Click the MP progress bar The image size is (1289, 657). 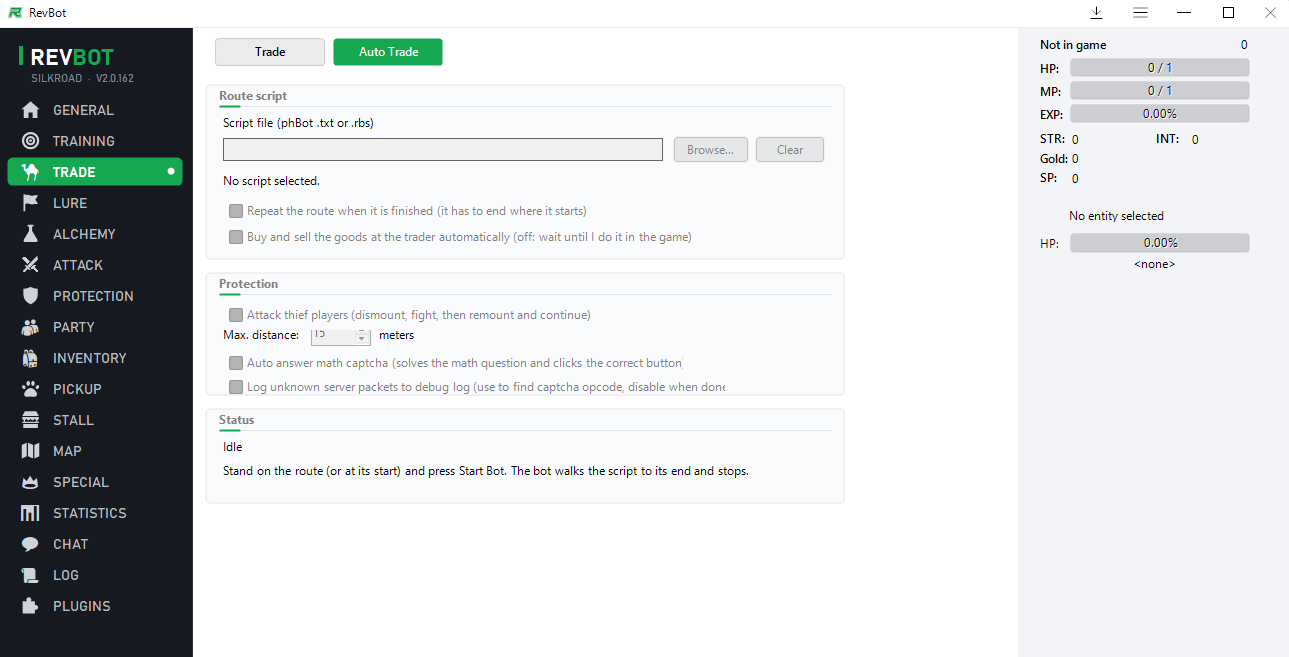coord(1160,91)
